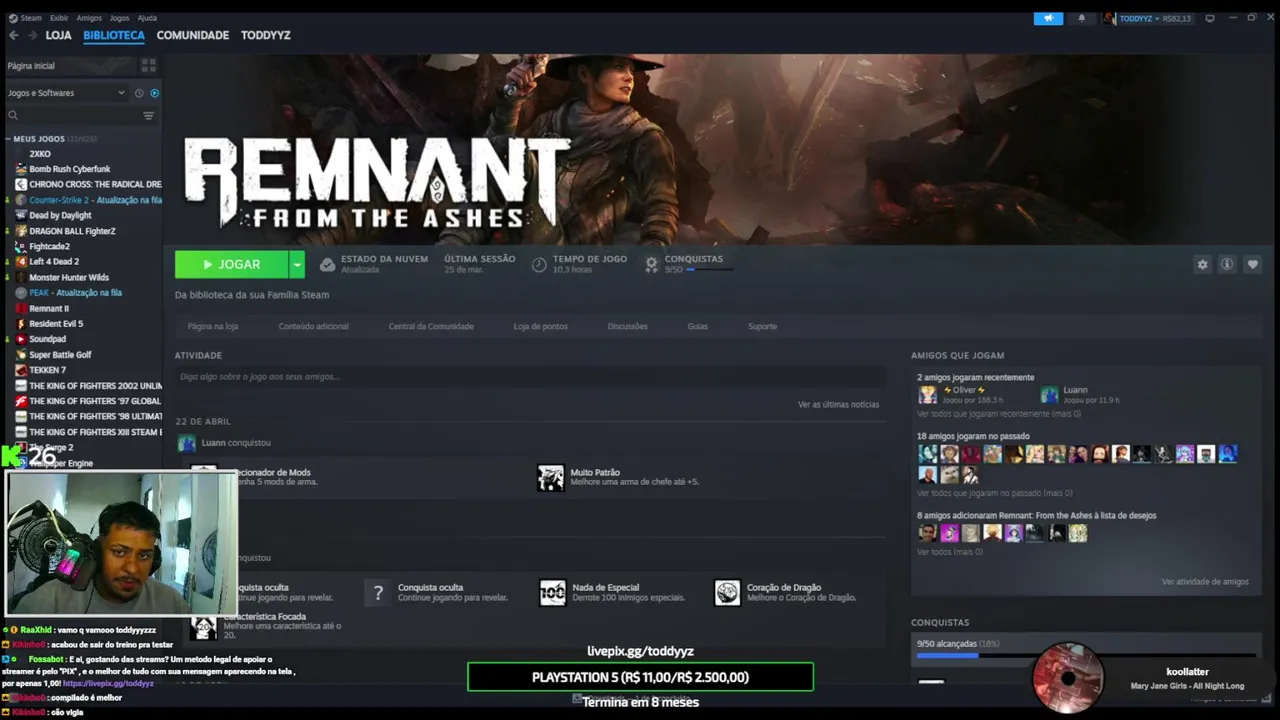Open Discussões link
Image resolution: width=1280 pixels, height=720 pixels.
click(628, 326)
